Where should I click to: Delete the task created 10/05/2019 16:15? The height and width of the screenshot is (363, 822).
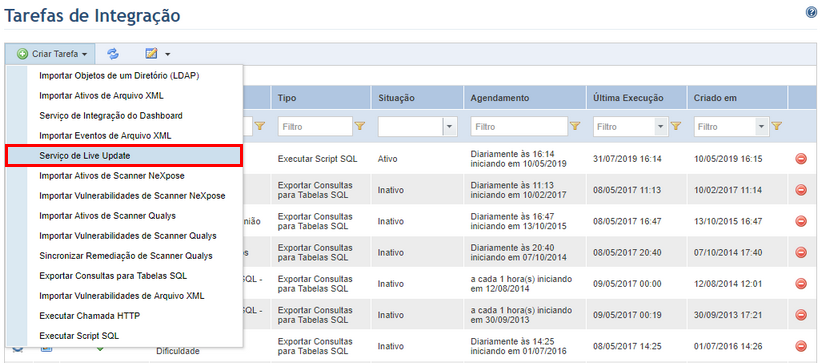(x=801, y=158)
